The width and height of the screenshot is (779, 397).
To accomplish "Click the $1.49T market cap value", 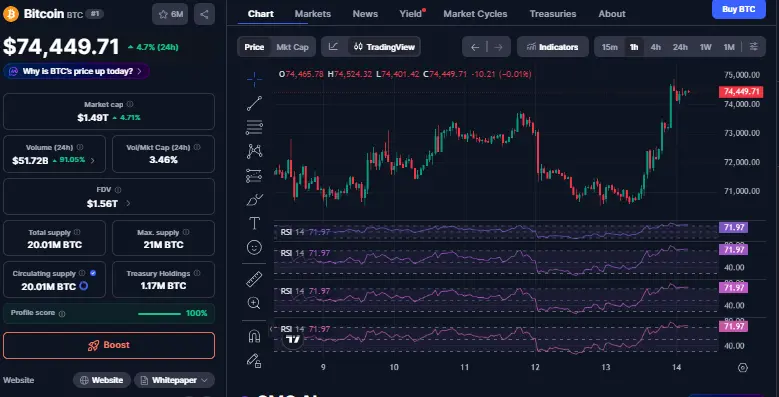I will [93, 118].
